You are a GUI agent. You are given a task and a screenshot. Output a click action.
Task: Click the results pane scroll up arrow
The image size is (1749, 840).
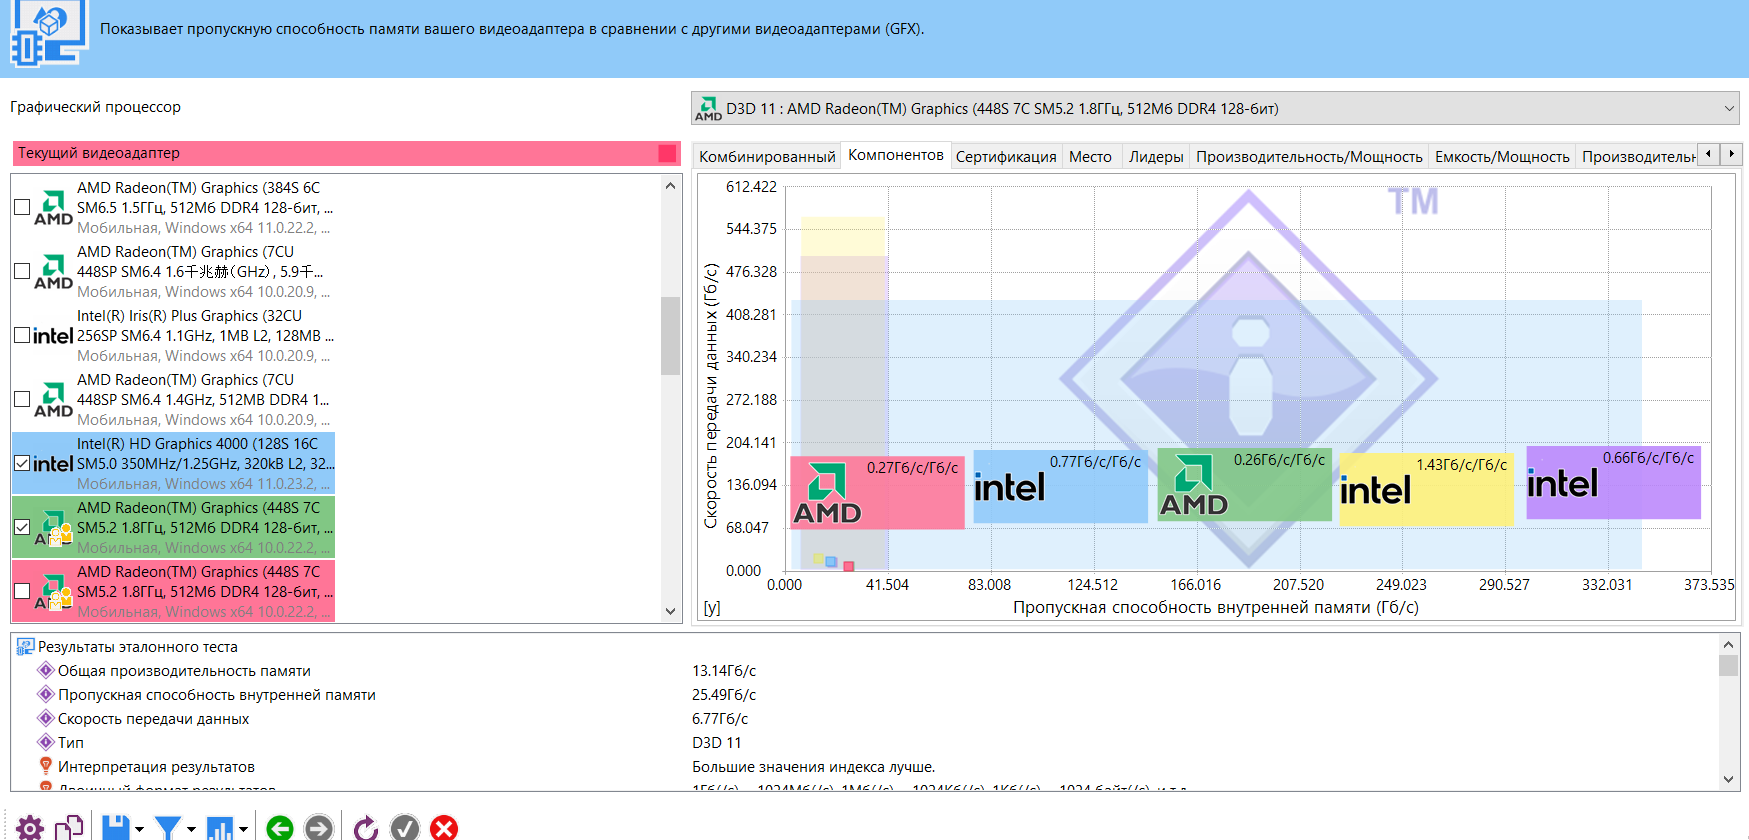coord(1728,645)
